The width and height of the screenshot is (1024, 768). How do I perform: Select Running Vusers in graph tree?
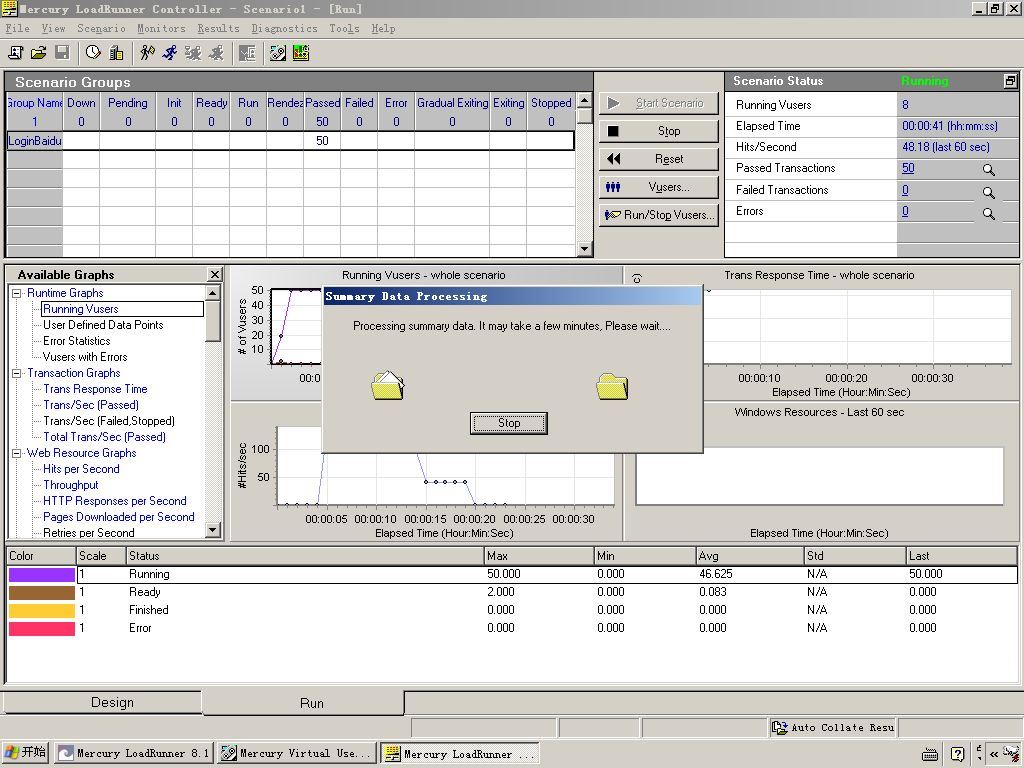click(81, 309)
